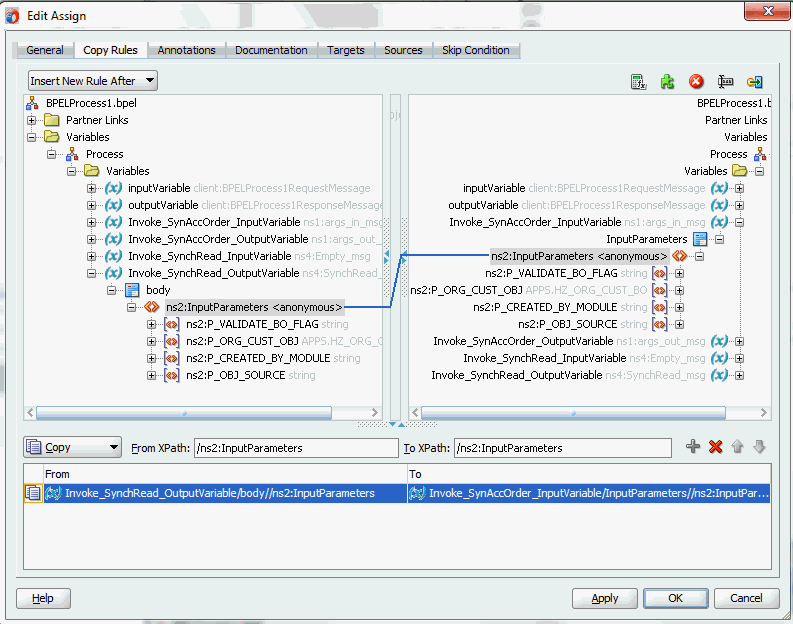793x624 pixels.
Task: Collapse left body node
Action: point(112,290)
